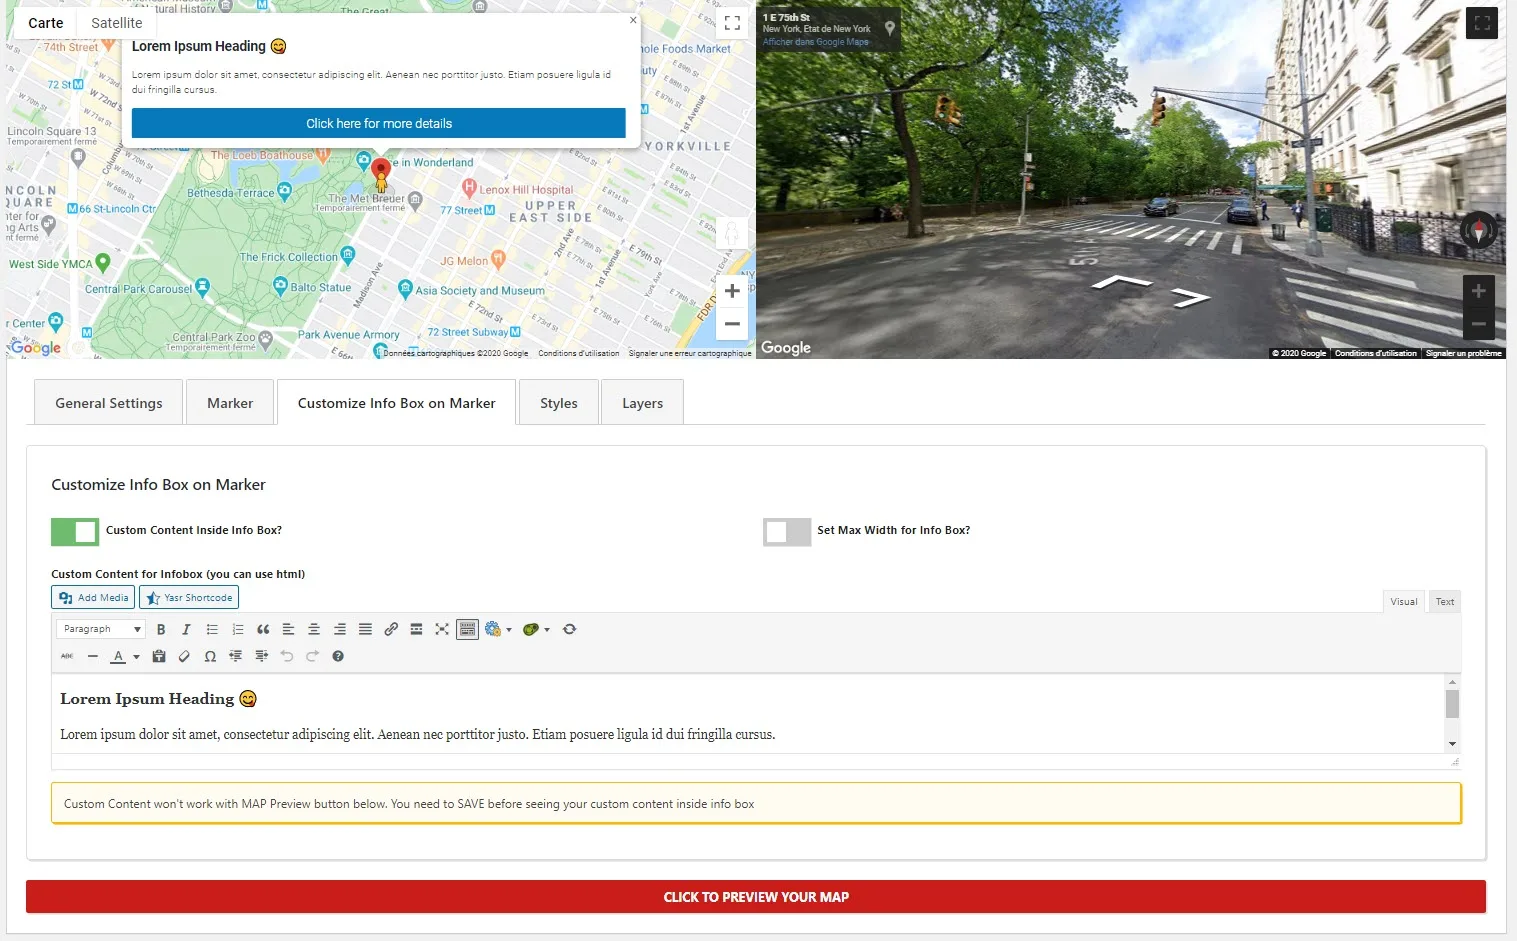Expand the text color dropdown arrow
The height and width of the screenshot is (941, 1517).
[x=136, y=657]
